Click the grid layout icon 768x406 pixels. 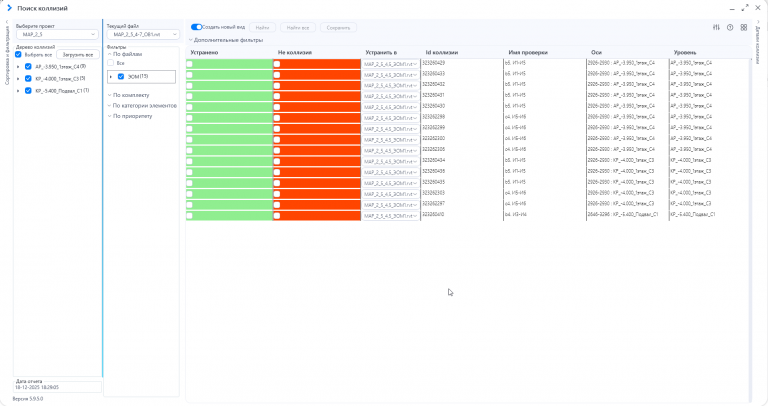[x=744, y=27]
